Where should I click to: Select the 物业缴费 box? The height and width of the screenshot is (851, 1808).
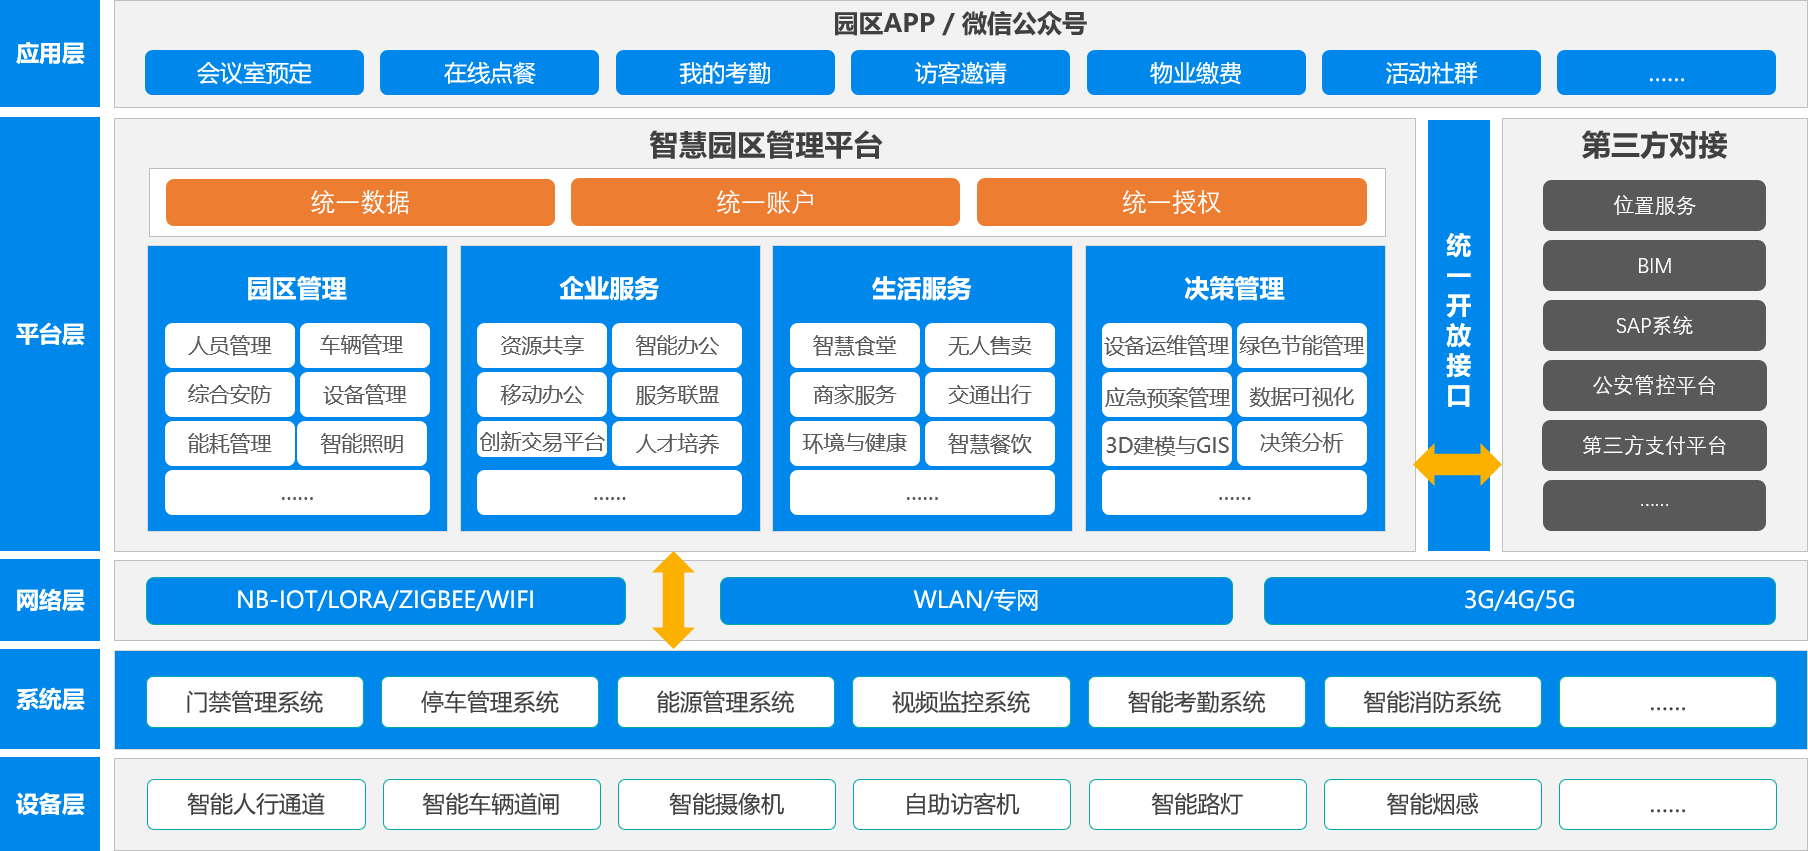coord(1196,73)
